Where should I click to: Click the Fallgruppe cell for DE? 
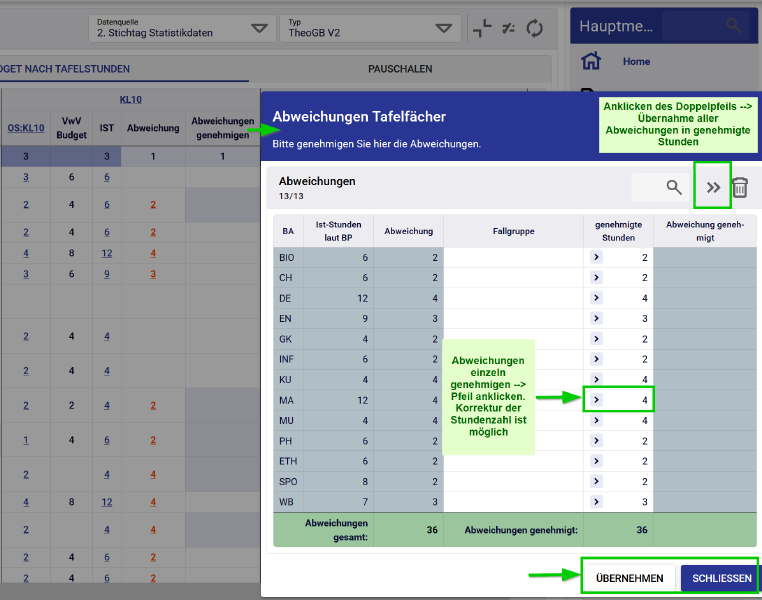[513, 298]
